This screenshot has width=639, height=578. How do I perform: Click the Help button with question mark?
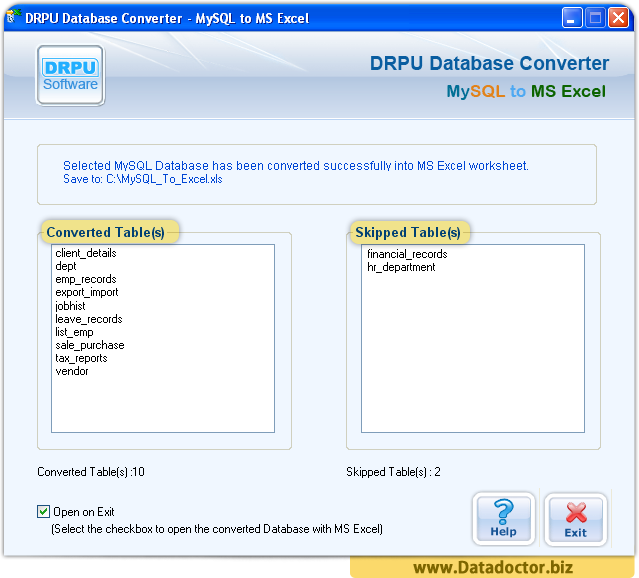[504, 519]
